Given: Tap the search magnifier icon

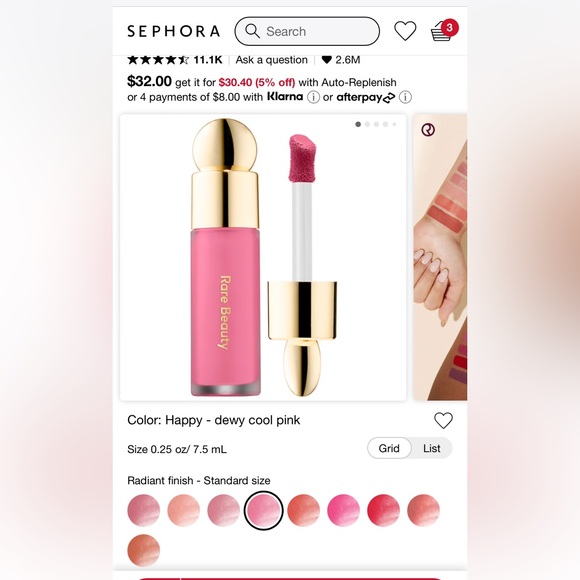Looking at the screenshot, I should [252, 31].
